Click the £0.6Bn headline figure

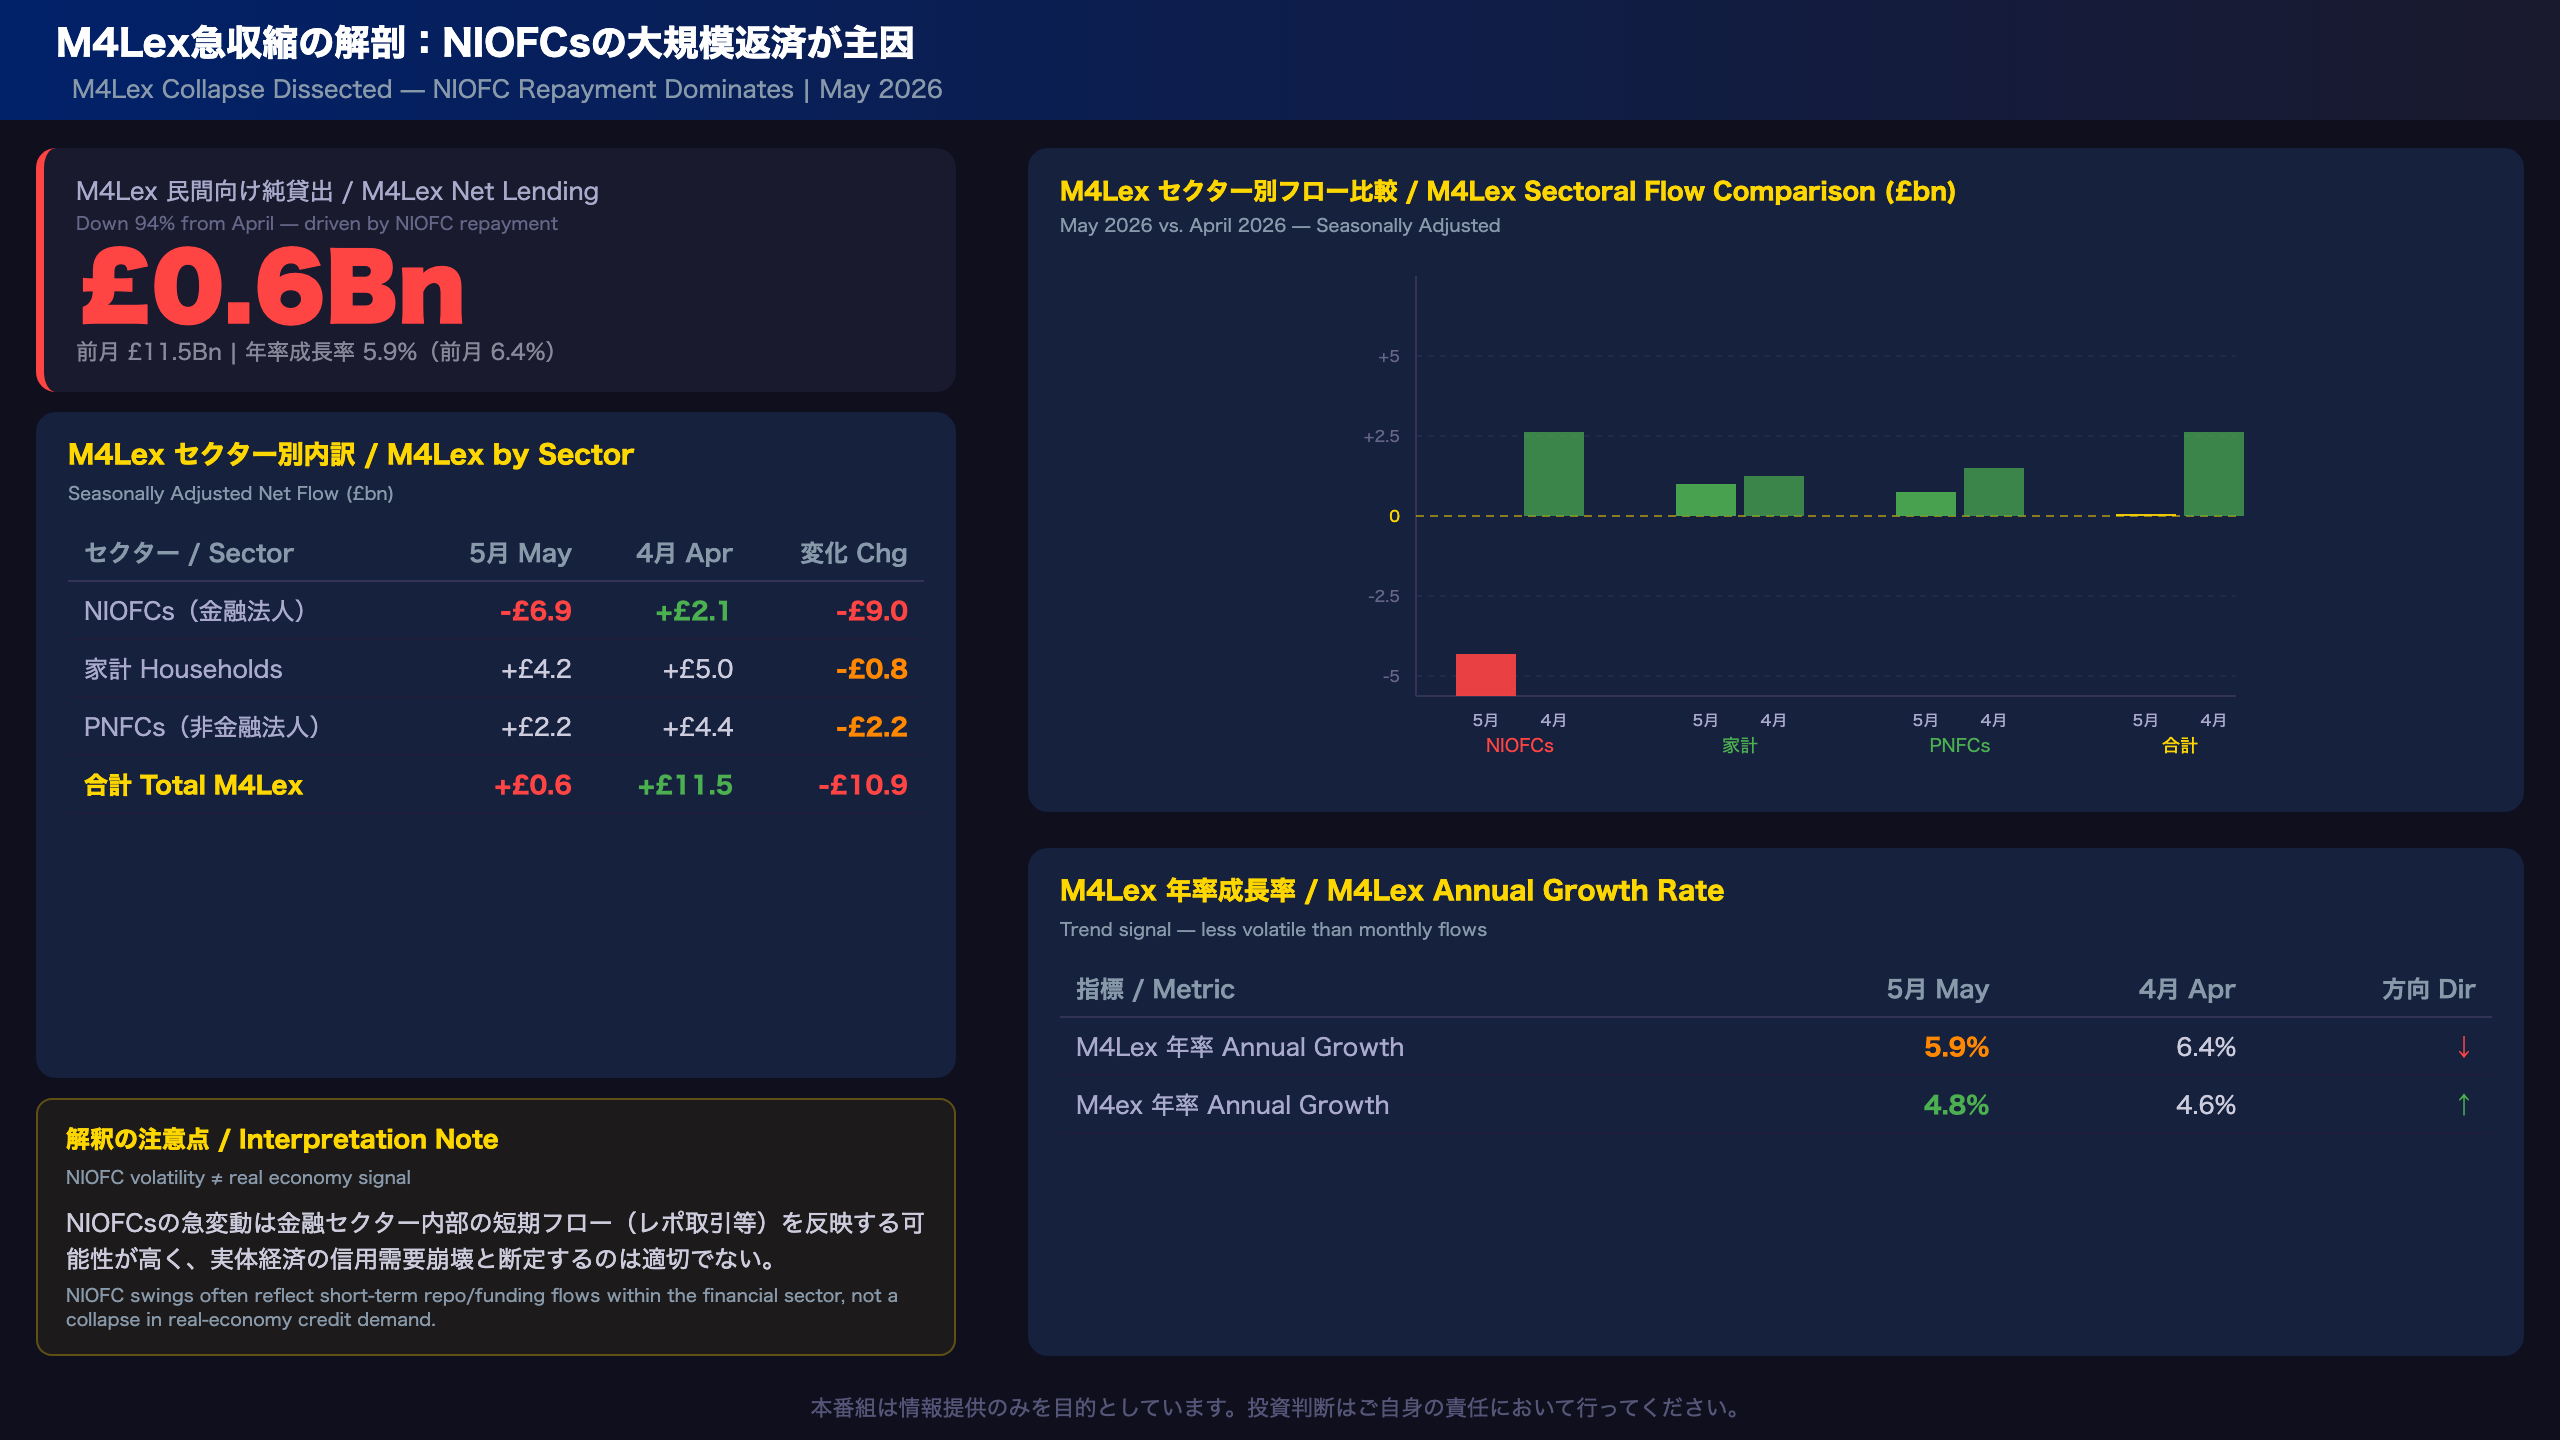click(272, 289)
